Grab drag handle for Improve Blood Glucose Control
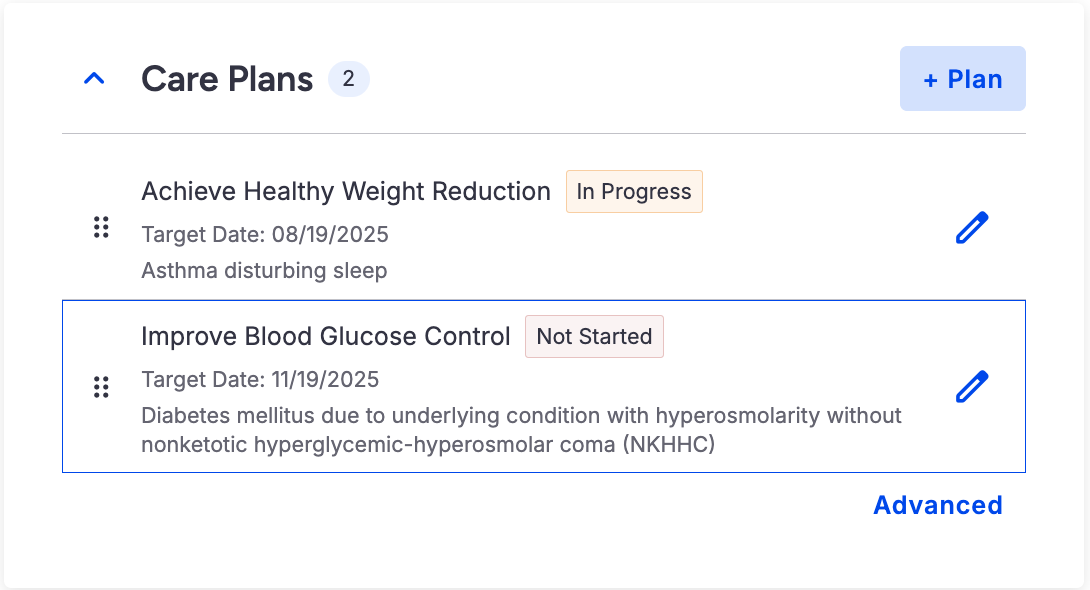The height and width of the screenshot is (590, 1090). coord(101,387)
